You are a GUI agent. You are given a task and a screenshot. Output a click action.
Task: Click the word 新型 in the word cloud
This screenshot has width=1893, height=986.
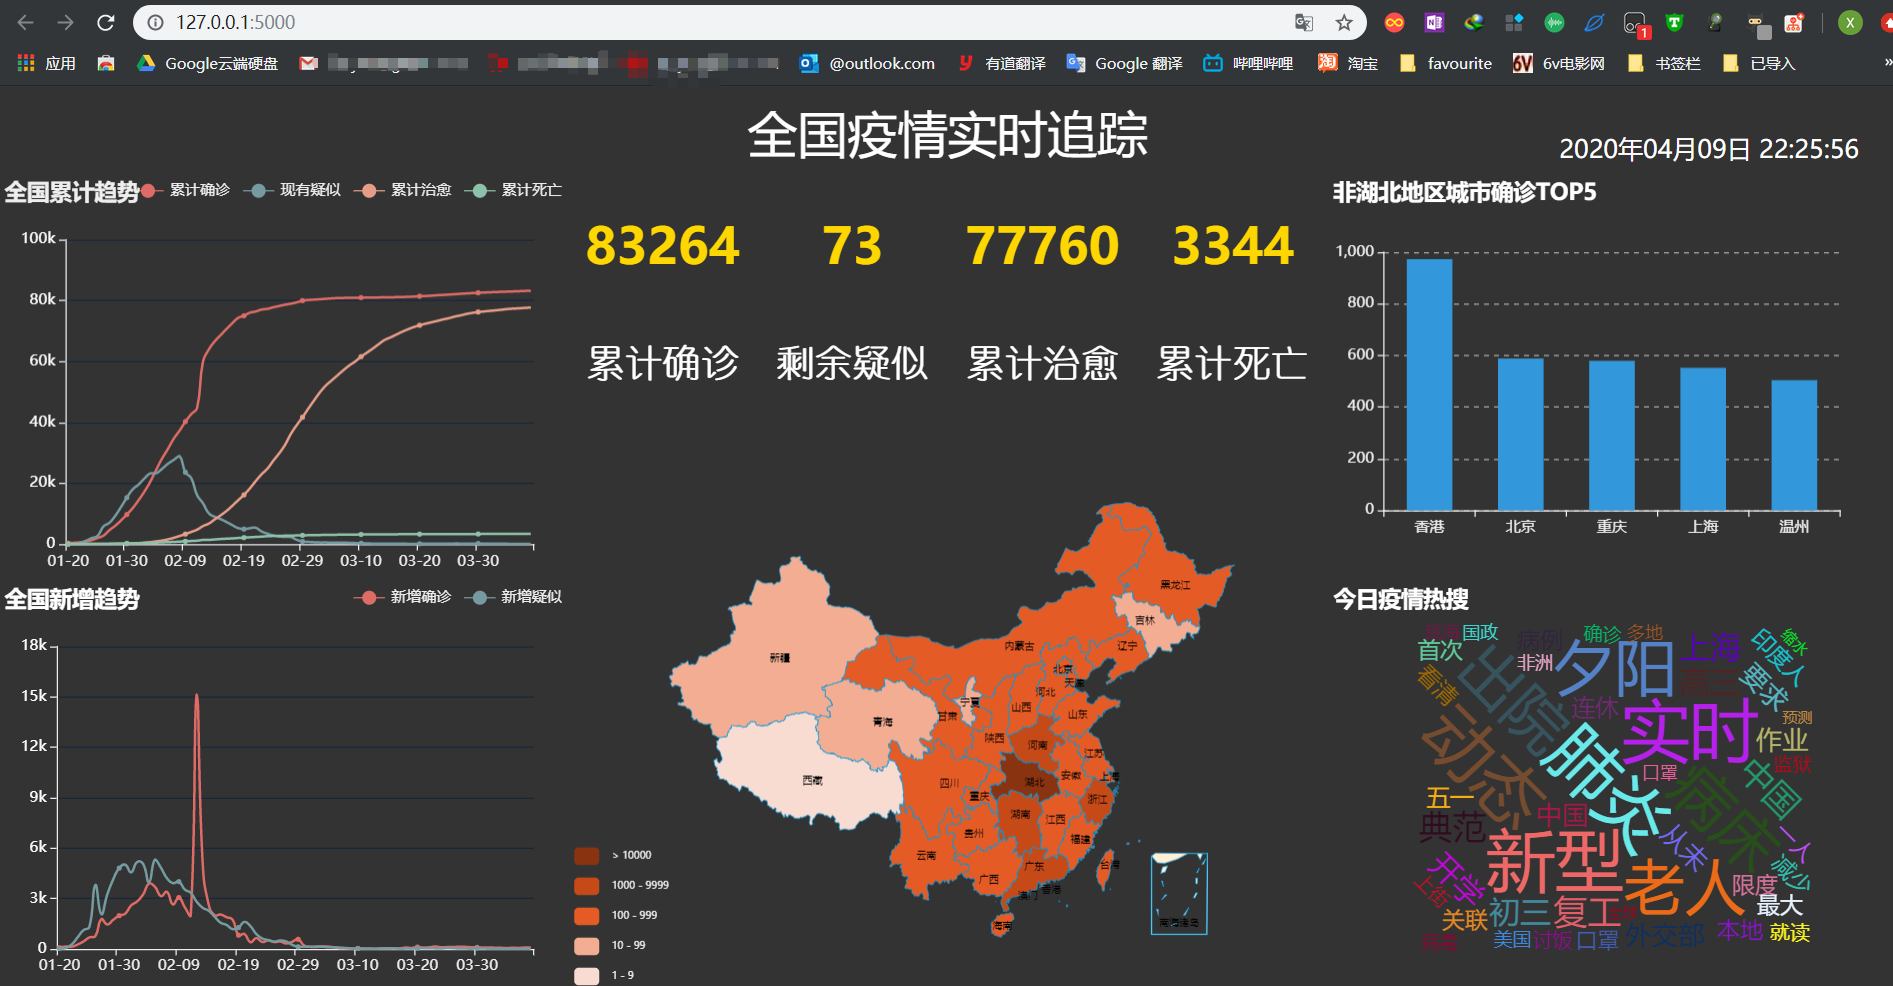click(1555, 862)
